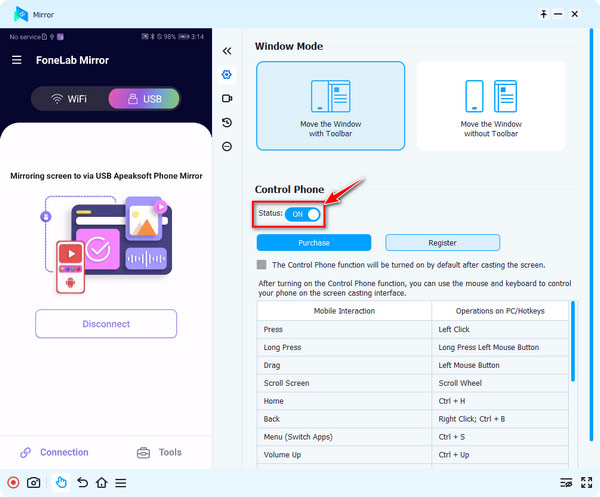The height and width of the screenshot is (497, 600).
Task: Choose Move the Window with Toolbar
Action: coord(331,106)
